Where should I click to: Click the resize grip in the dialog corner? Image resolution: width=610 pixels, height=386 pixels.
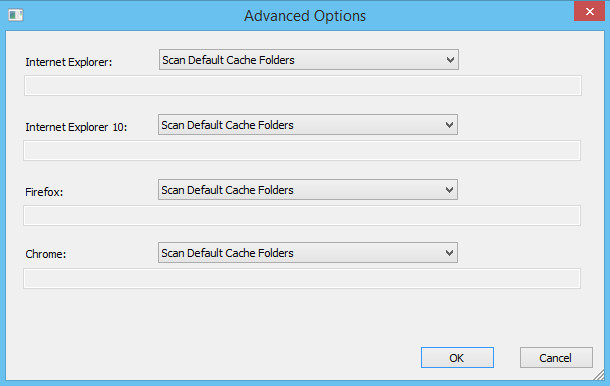599,375
